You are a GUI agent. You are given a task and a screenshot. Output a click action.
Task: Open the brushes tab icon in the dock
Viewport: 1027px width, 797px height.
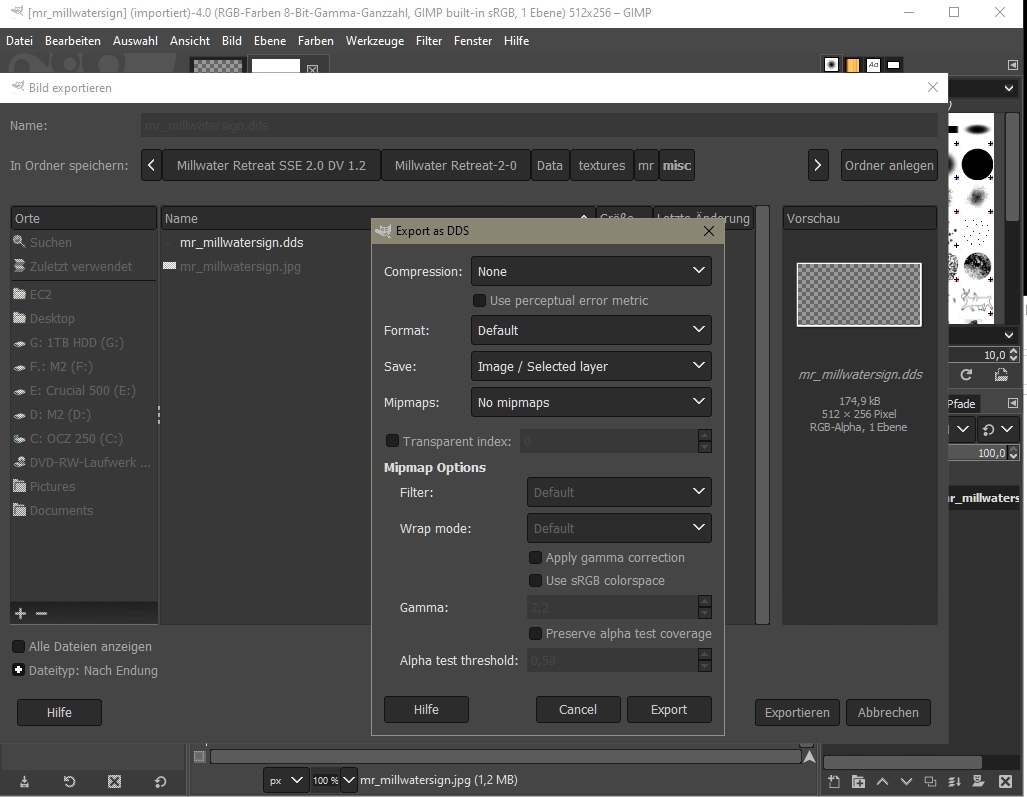[831, 65]
